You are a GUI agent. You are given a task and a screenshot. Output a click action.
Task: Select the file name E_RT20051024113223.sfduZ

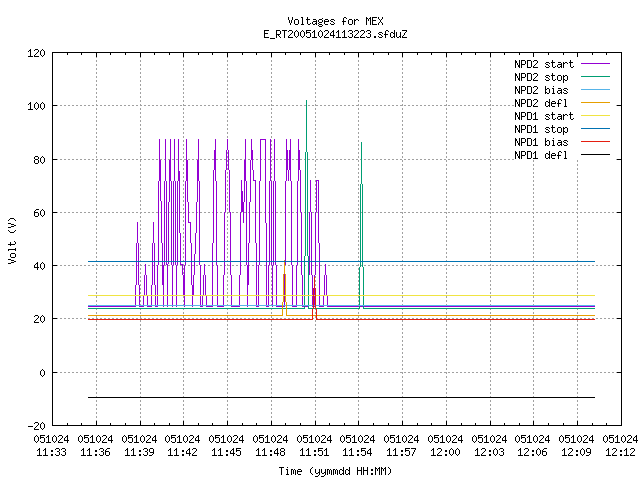click(x=335, y=34)
